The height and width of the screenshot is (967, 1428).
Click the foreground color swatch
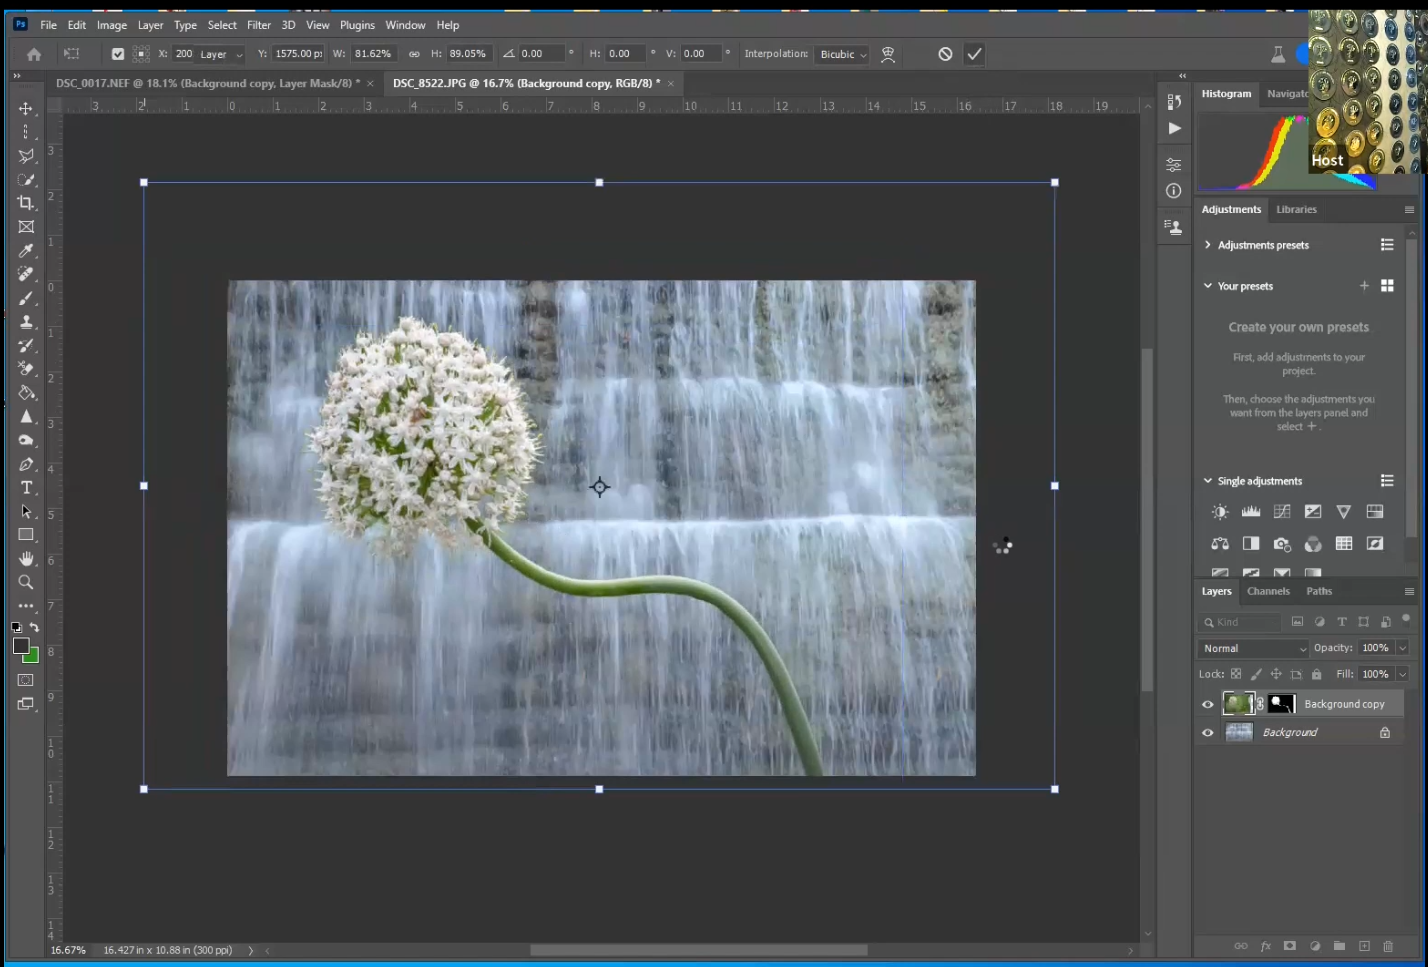[x=20, y=647]
